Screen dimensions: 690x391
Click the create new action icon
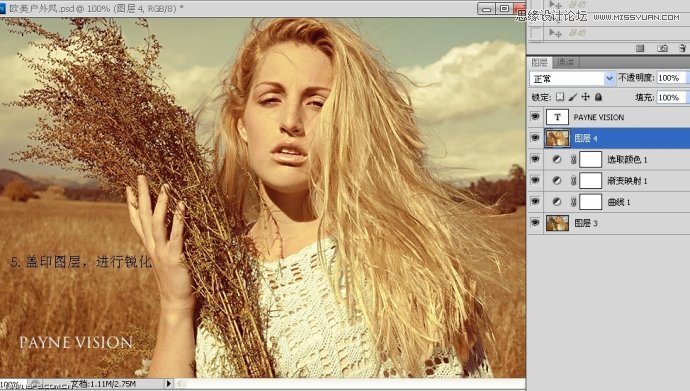coord(662,48)
